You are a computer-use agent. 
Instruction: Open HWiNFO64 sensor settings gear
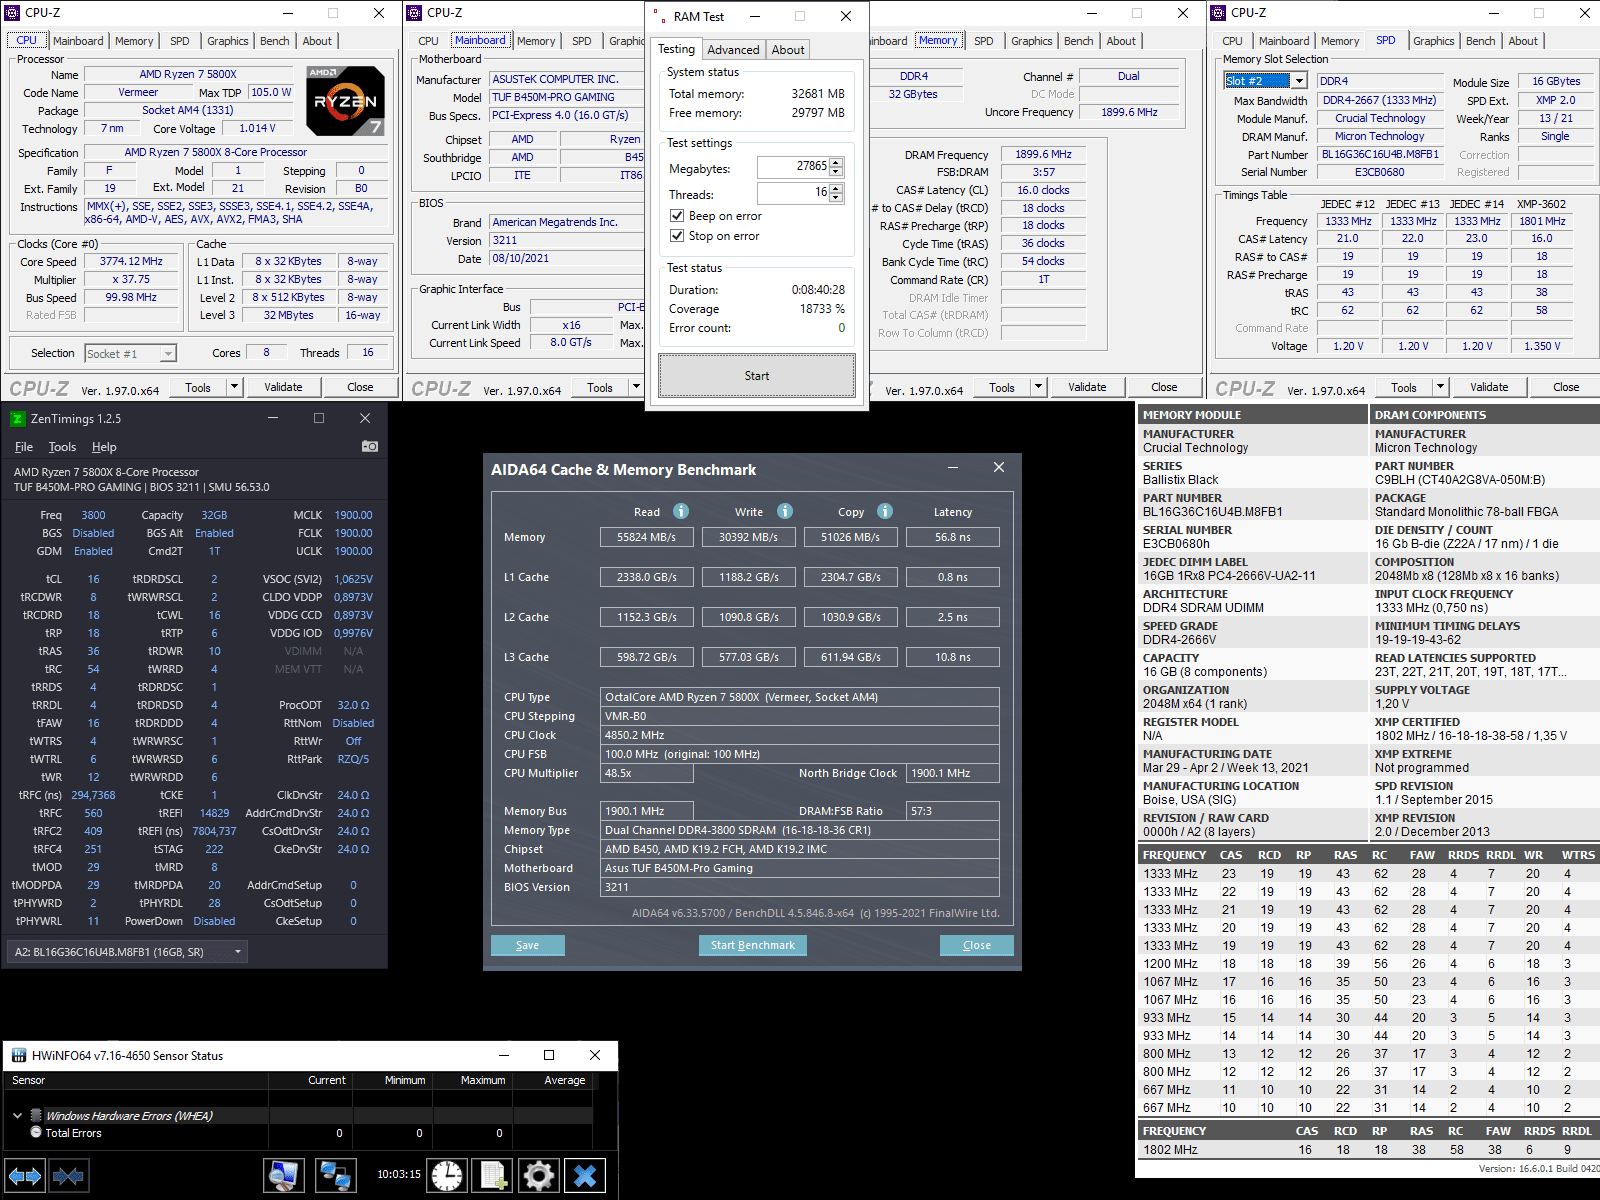pos(539,1176)
